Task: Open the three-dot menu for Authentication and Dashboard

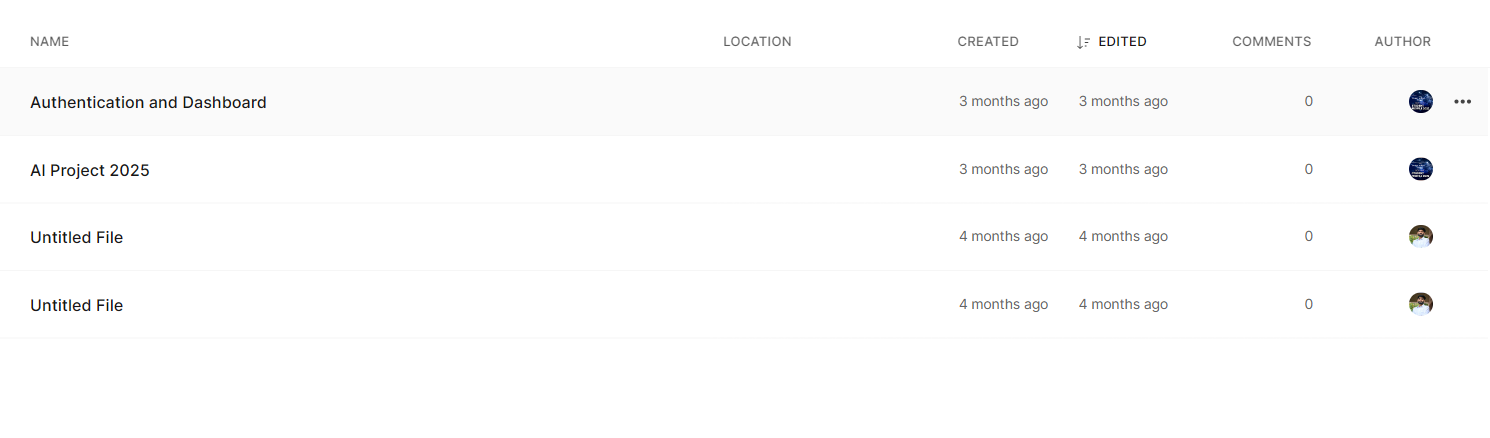Action: click(1462, 102)
